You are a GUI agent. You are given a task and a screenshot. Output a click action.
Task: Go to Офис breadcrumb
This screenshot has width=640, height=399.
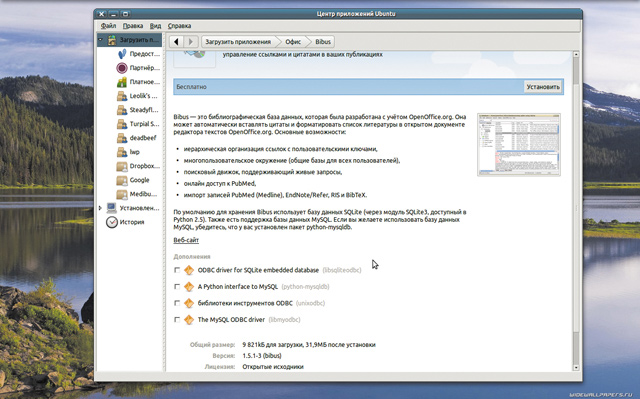[293, 42]
